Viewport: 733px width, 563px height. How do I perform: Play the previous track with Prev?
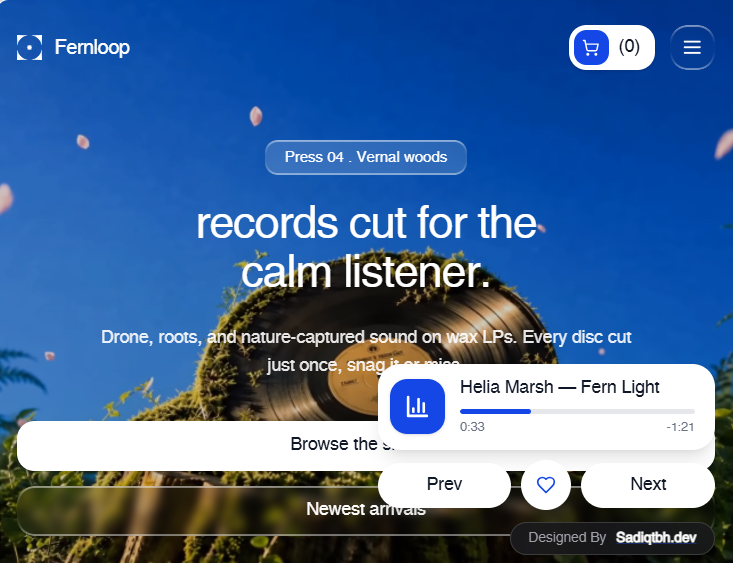pyautogui.click(x=444, y=484)
